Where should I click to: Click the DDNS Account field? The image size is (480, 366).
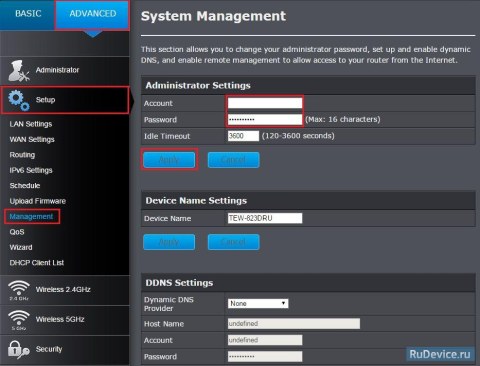265,340
